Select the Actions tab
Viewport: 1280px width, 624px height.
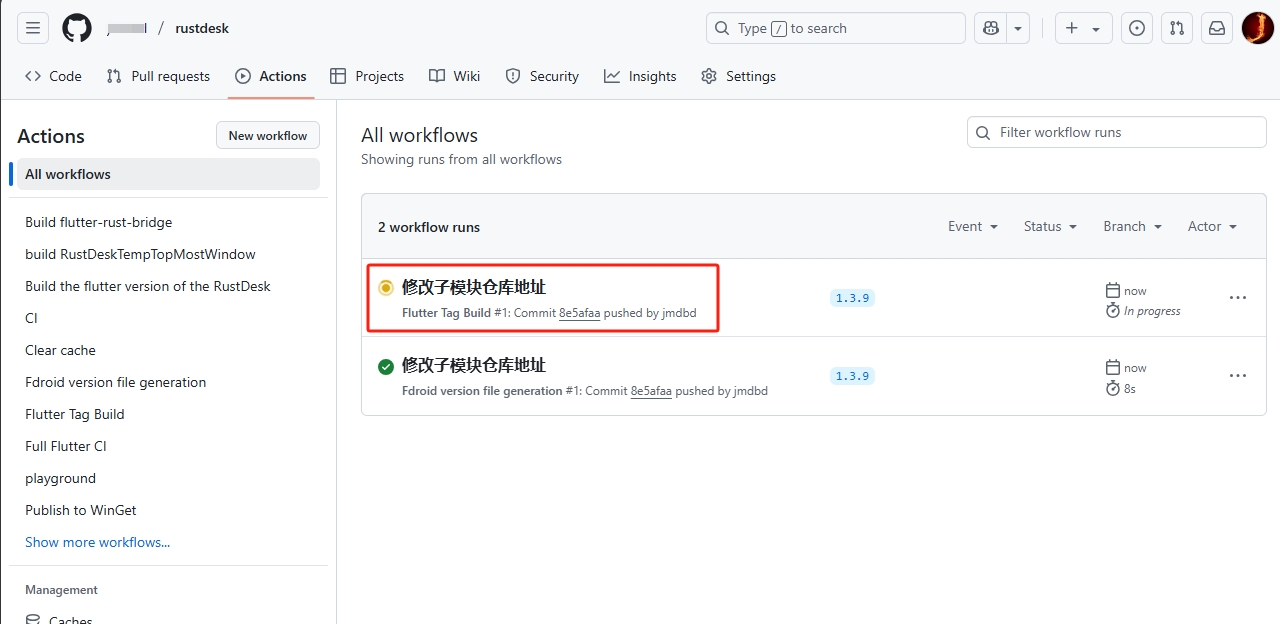(x=271, y=76)
